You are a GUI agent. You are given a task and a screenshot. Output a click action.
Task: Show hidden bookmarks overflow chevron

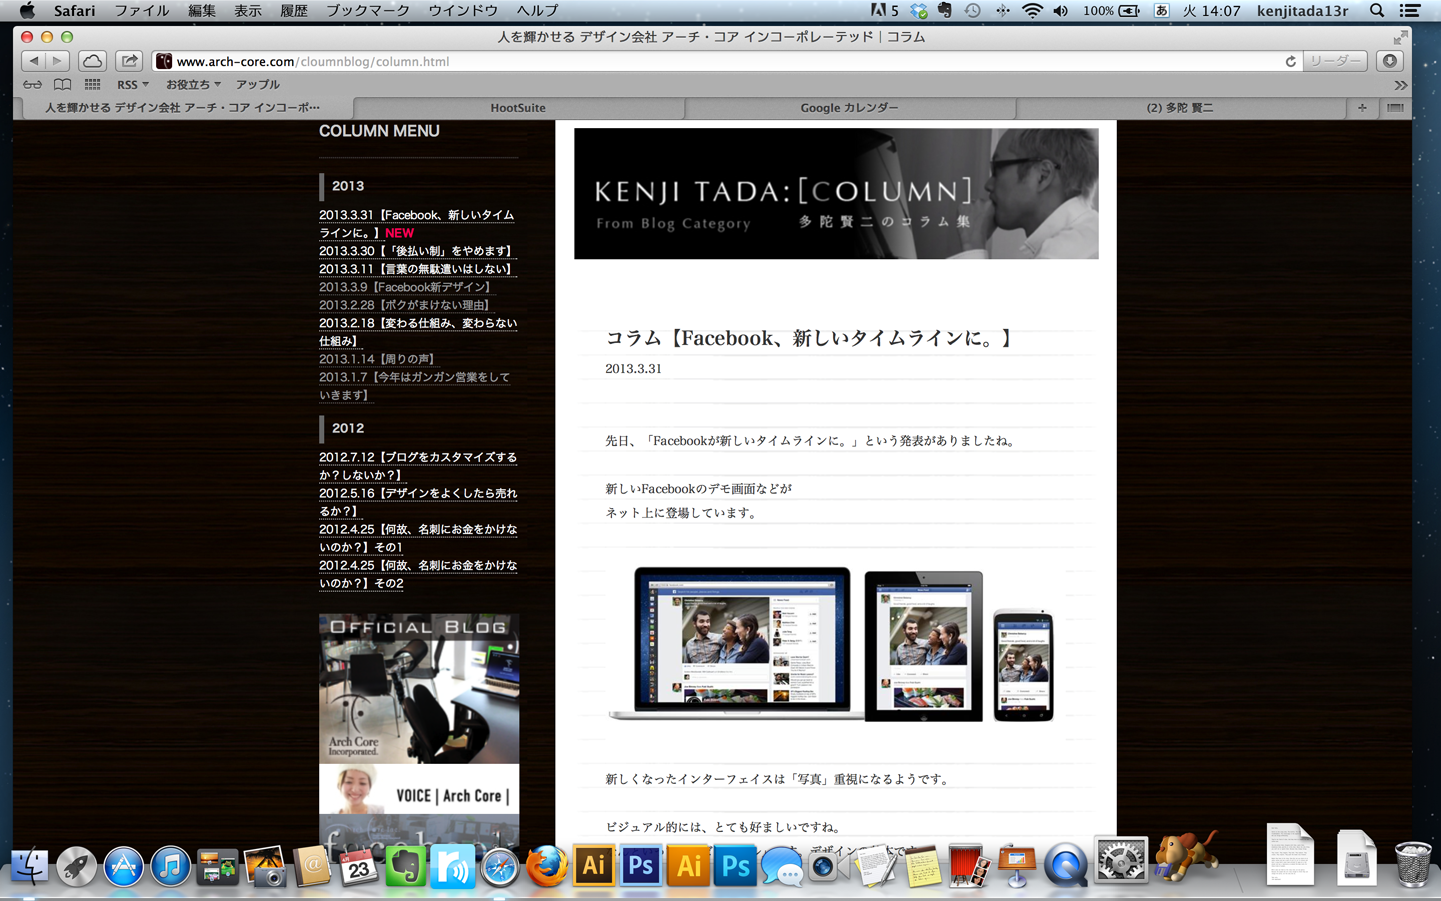click(x=1401, y=85)
